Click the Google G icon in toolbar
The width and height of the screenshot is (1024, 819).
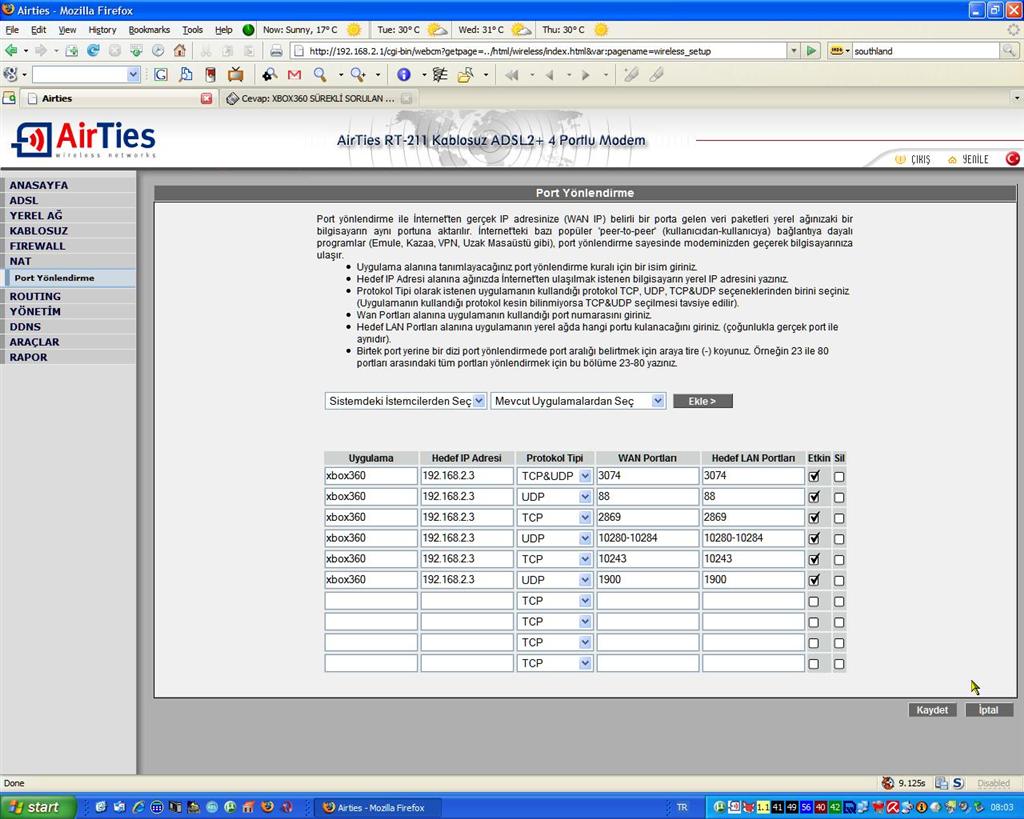click(x=161, y=75)
